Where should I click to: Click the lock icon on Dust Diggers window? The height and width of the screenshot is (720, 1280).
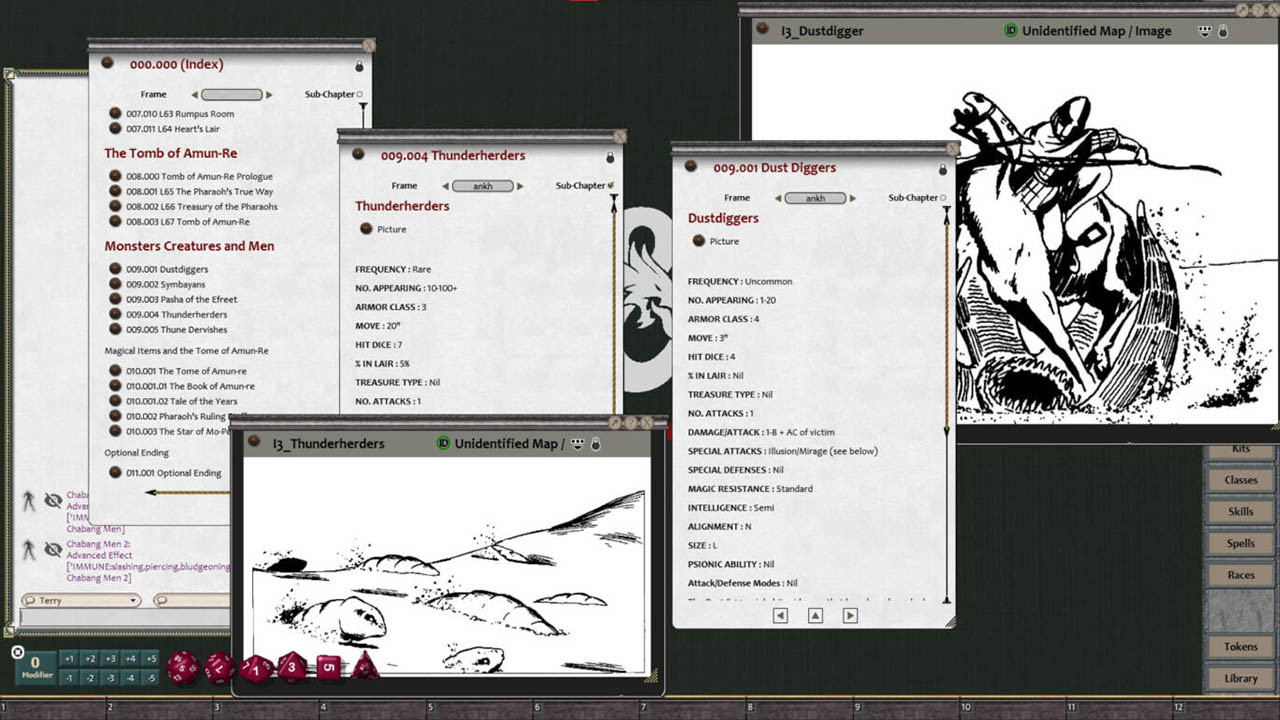point(941,168)
